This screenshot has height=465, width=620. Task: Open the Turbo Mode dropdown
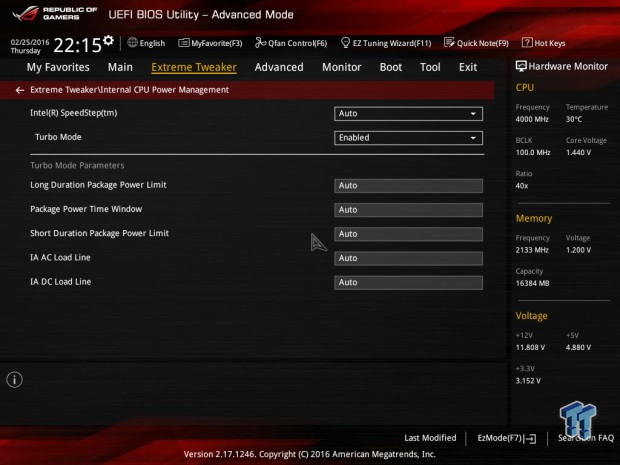[408, 138]
